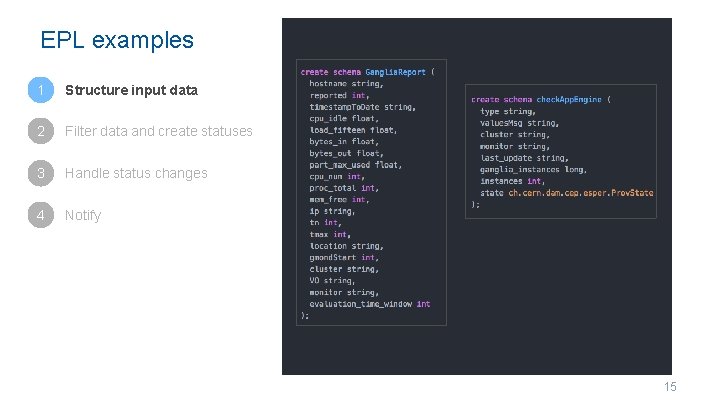The width and height of the screenshot is (720, 405).
Task: Click the checkAppEngine code block thumbnail
Action: (x=561, y=151)
